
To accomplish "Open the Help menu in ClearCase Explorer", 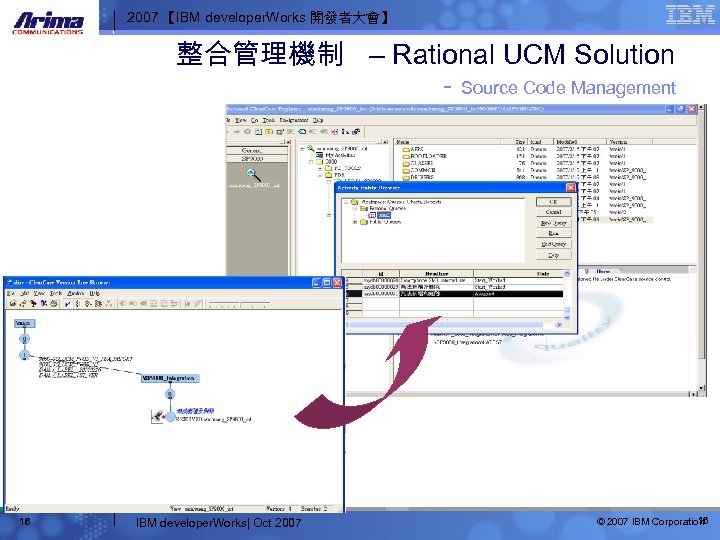I will pyautogui.click(x=318, y=120).
